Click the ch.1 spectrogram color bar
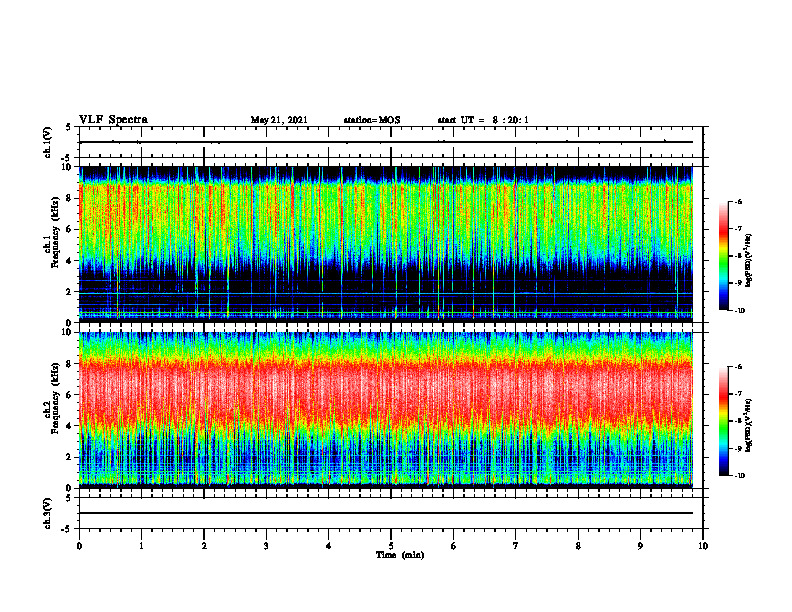 (724, 256)
